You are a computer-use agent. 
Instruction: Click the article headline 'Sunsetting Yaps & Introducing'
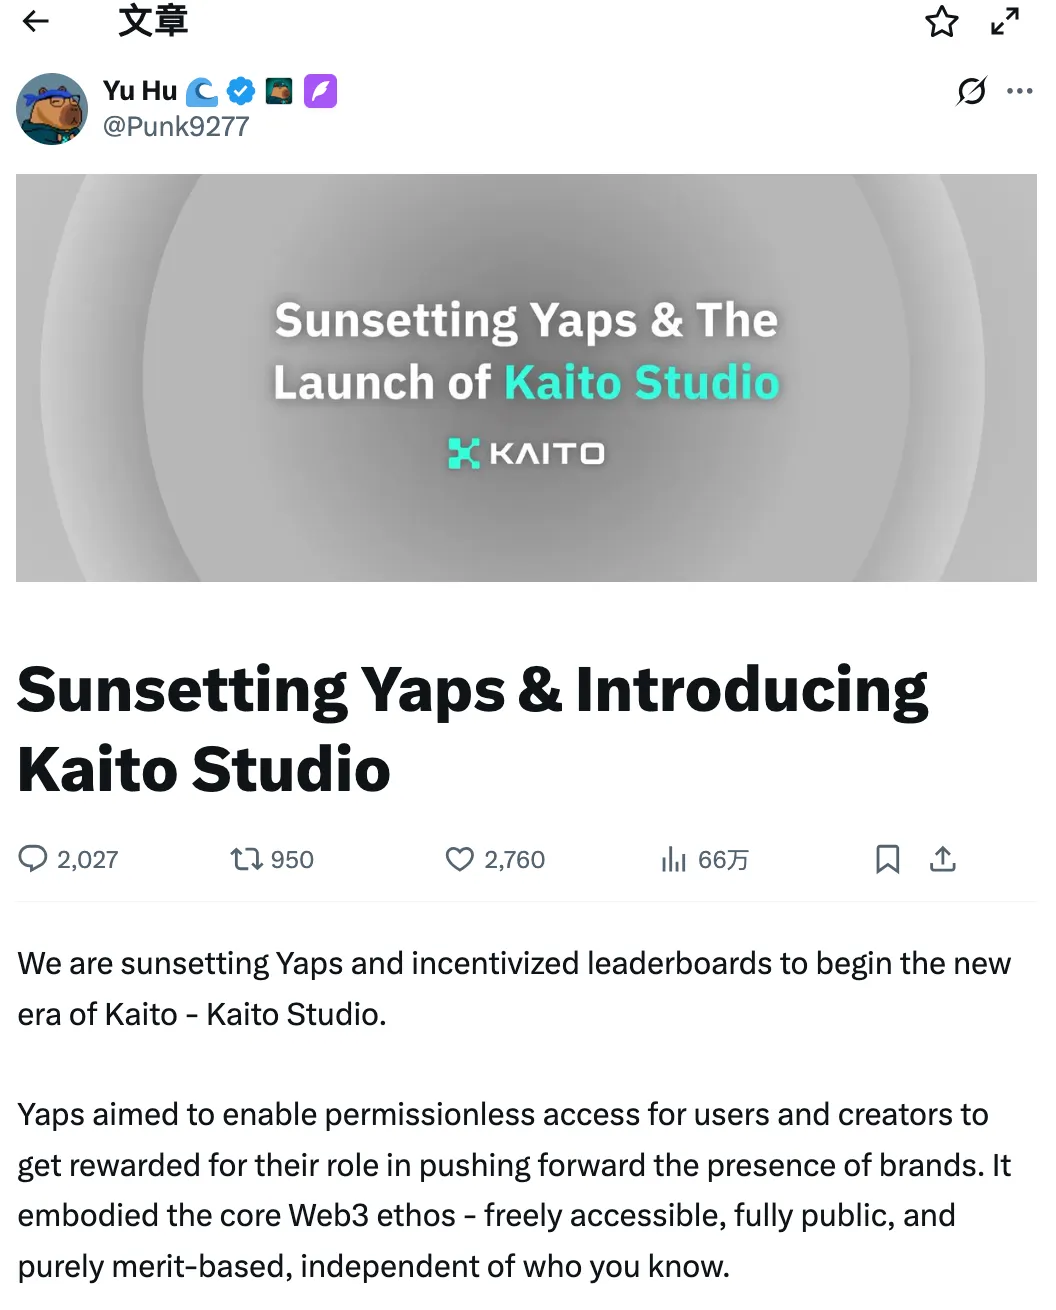tap(472, 690)
